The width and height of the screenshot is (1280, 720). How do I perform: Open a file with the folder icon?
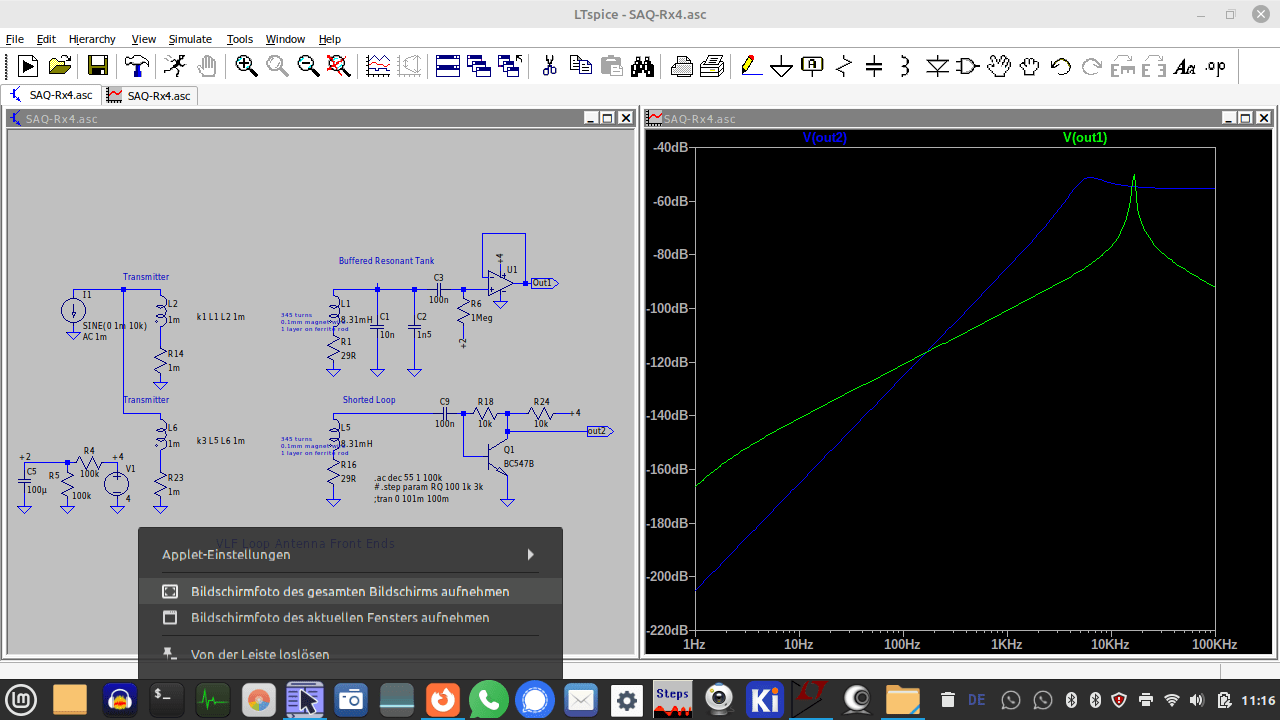[x=60, y=66]
